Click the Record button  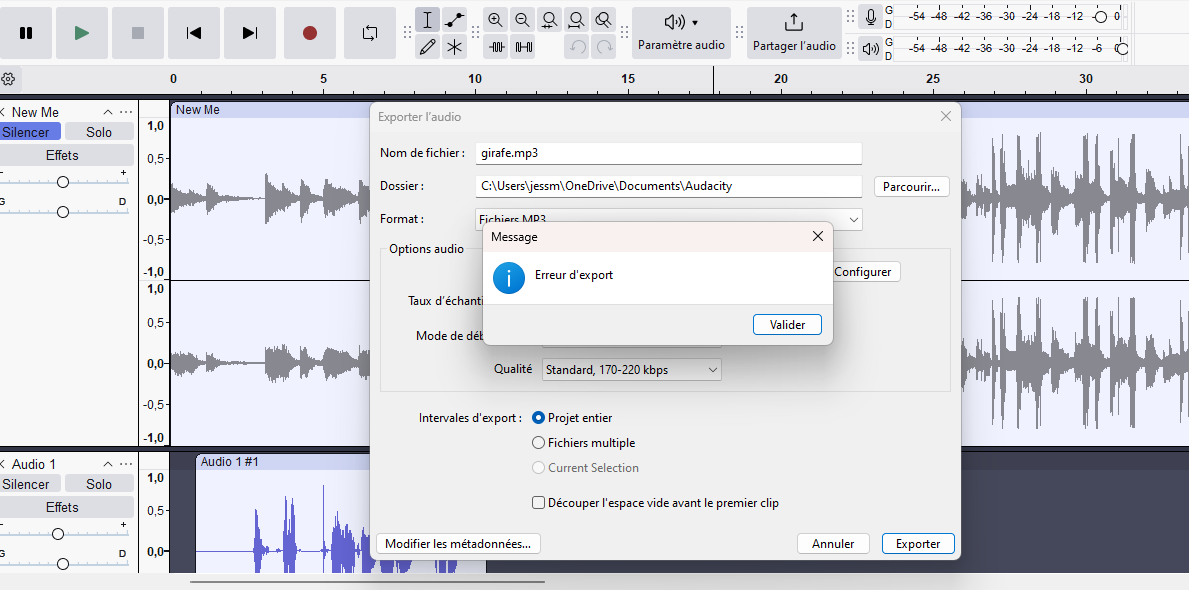[310, 33]
